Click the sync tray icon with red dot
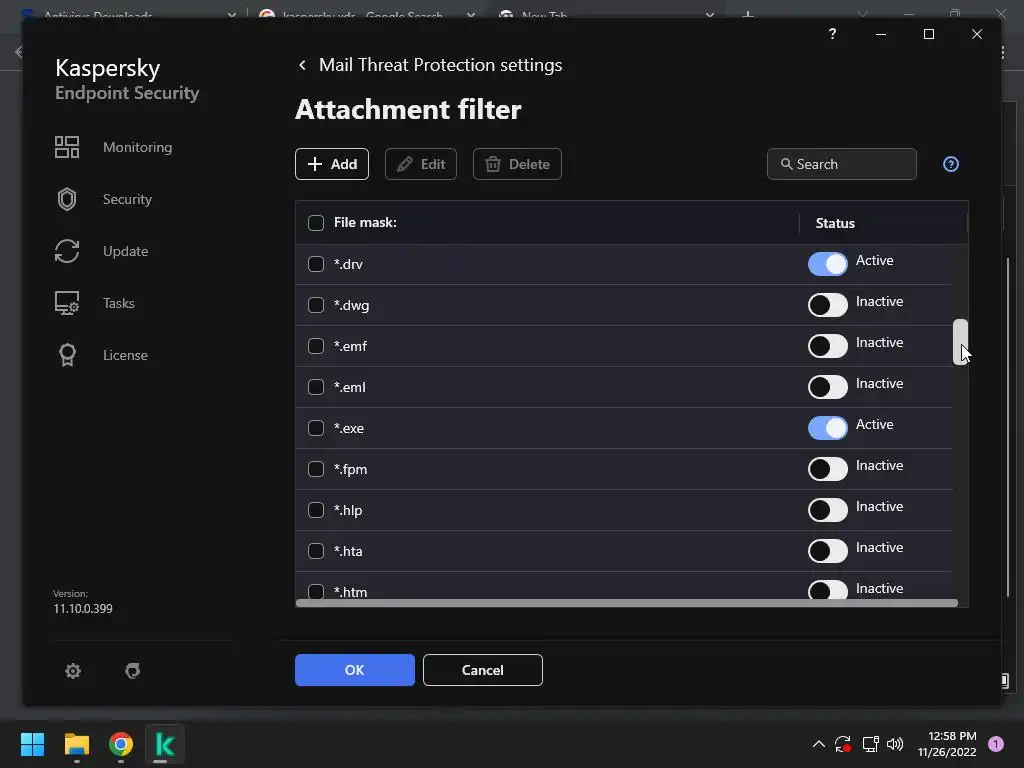Screen dimensions: 1024x768 843,744
